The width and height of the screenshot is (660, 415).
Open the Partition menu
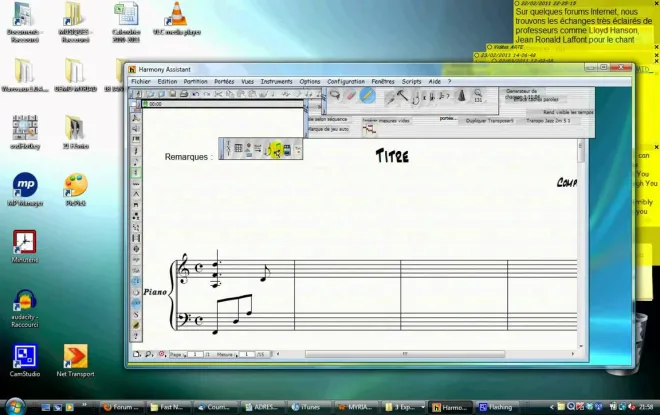pyautogui.click(x=195, y=82)
